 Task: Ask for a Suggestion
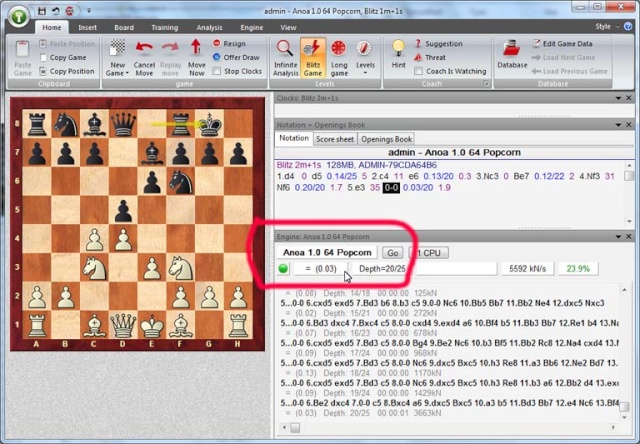coord(439,44)
